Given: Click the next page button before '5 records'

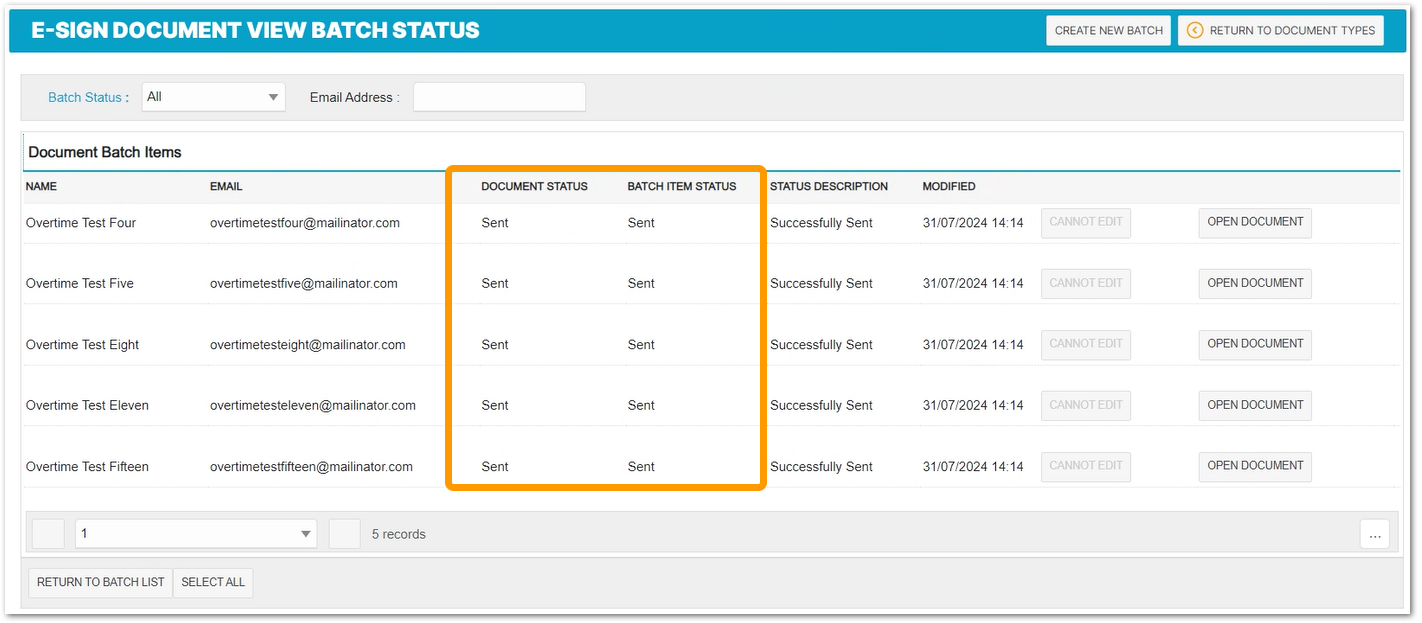Looking at the screenshot, I should pos(344,534).
